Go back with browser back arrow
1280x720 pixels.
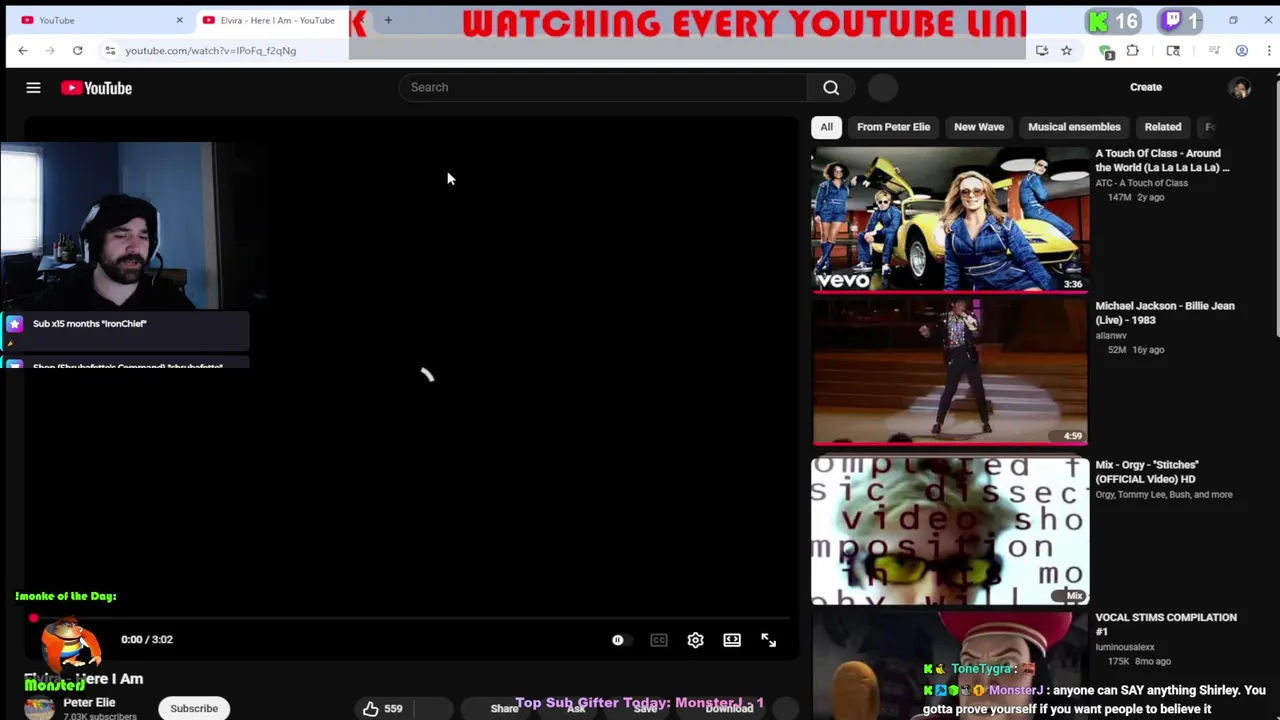pos(23,50)
